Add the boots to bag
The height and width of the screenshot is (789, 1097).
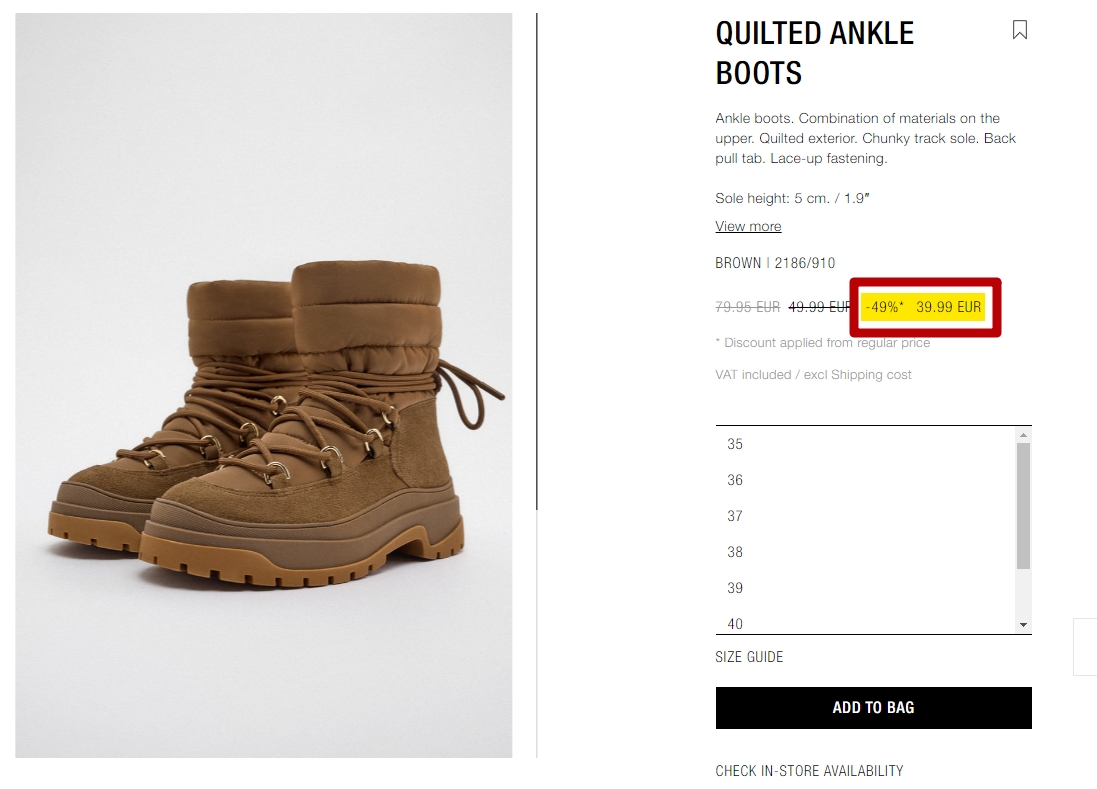click(x=873, y=708)
